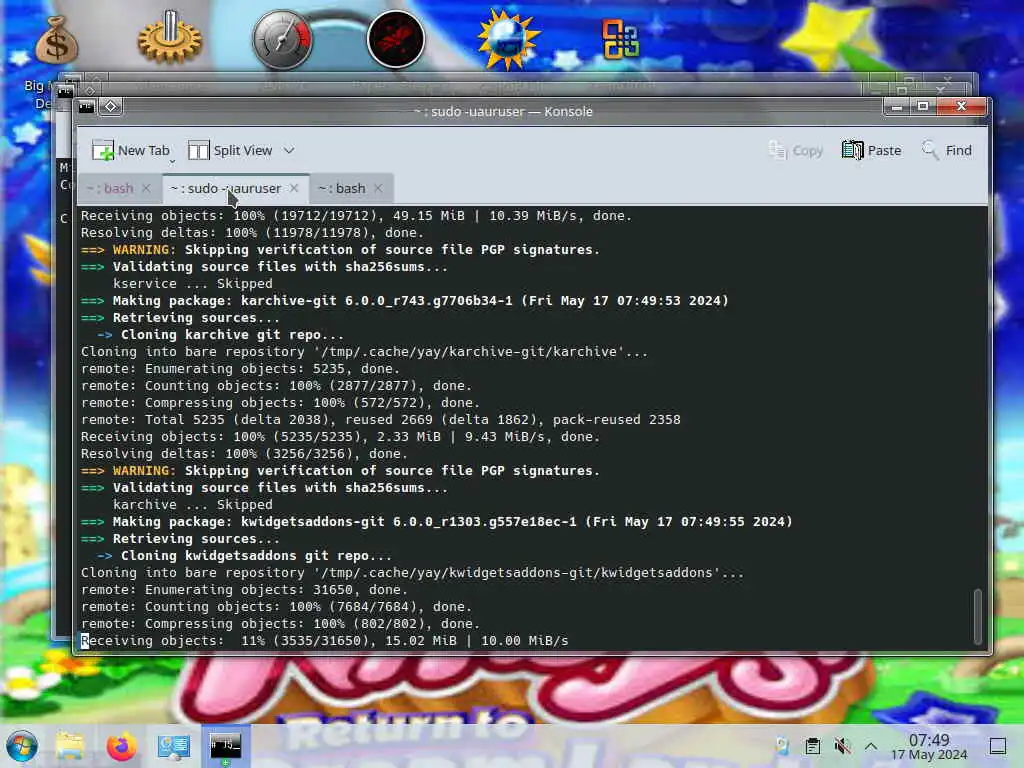The width and height of the screenshot is (1024, 768).
Task: Launch Firefox from the taskbar
Action: coord(121,746)
